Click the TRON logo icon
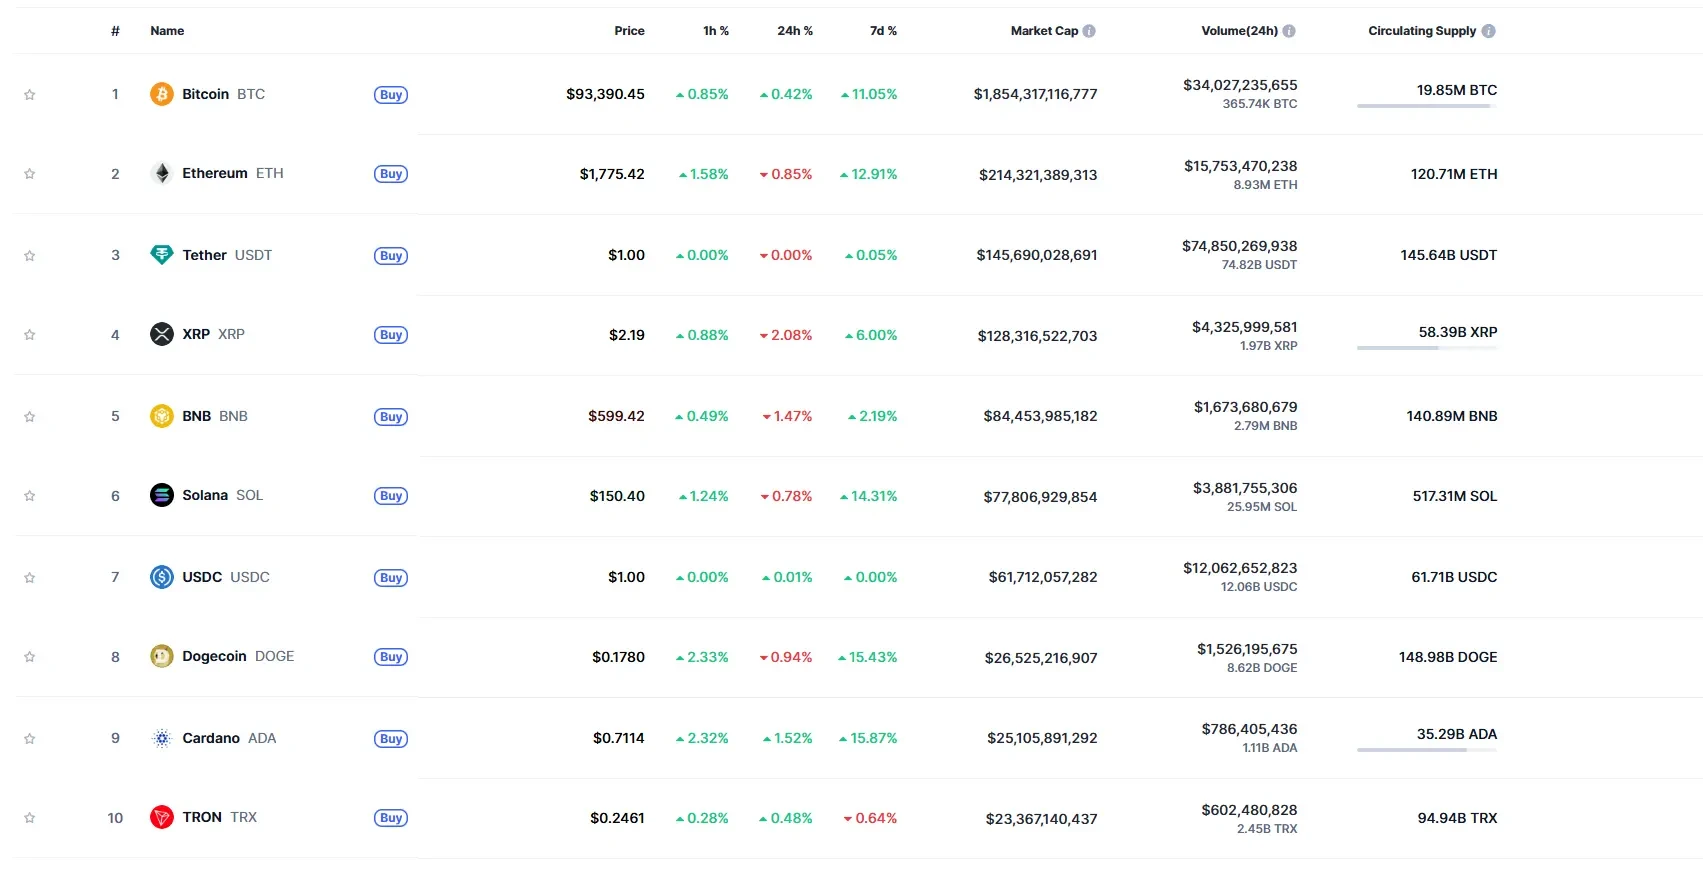Image resolution: width=1703 pixels, height=873 pixels. [161, 817]
